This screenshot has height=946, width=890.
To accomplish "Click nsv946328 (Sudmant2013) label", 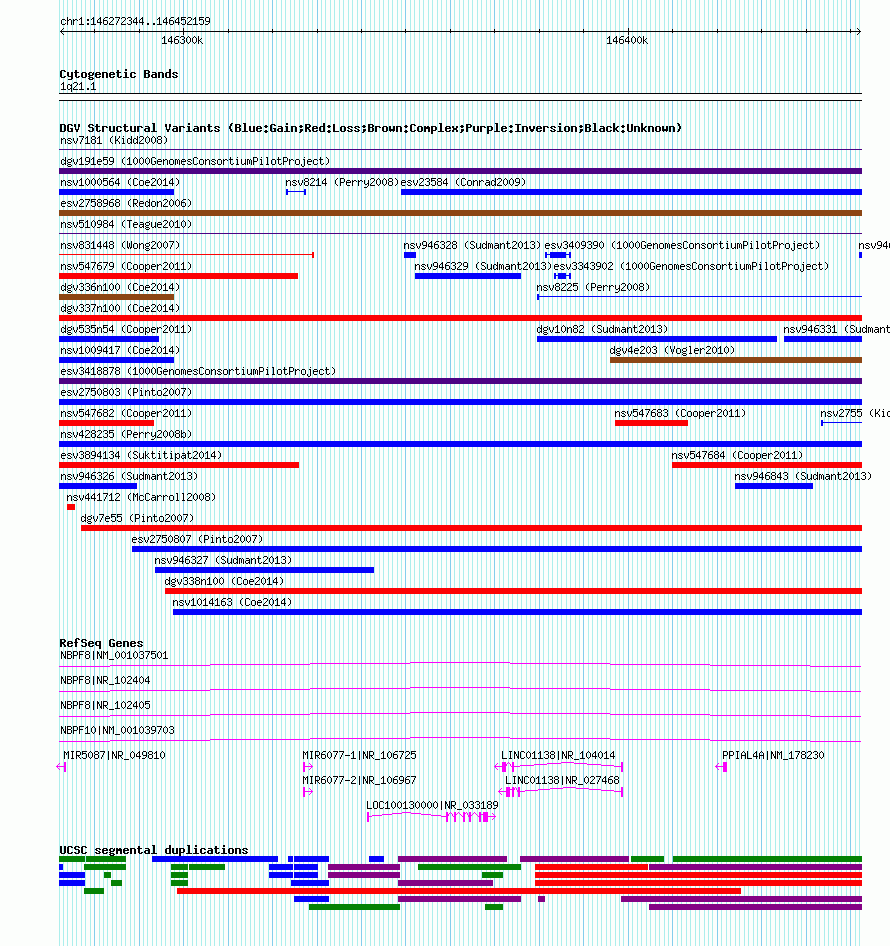I will click(472, 246).
